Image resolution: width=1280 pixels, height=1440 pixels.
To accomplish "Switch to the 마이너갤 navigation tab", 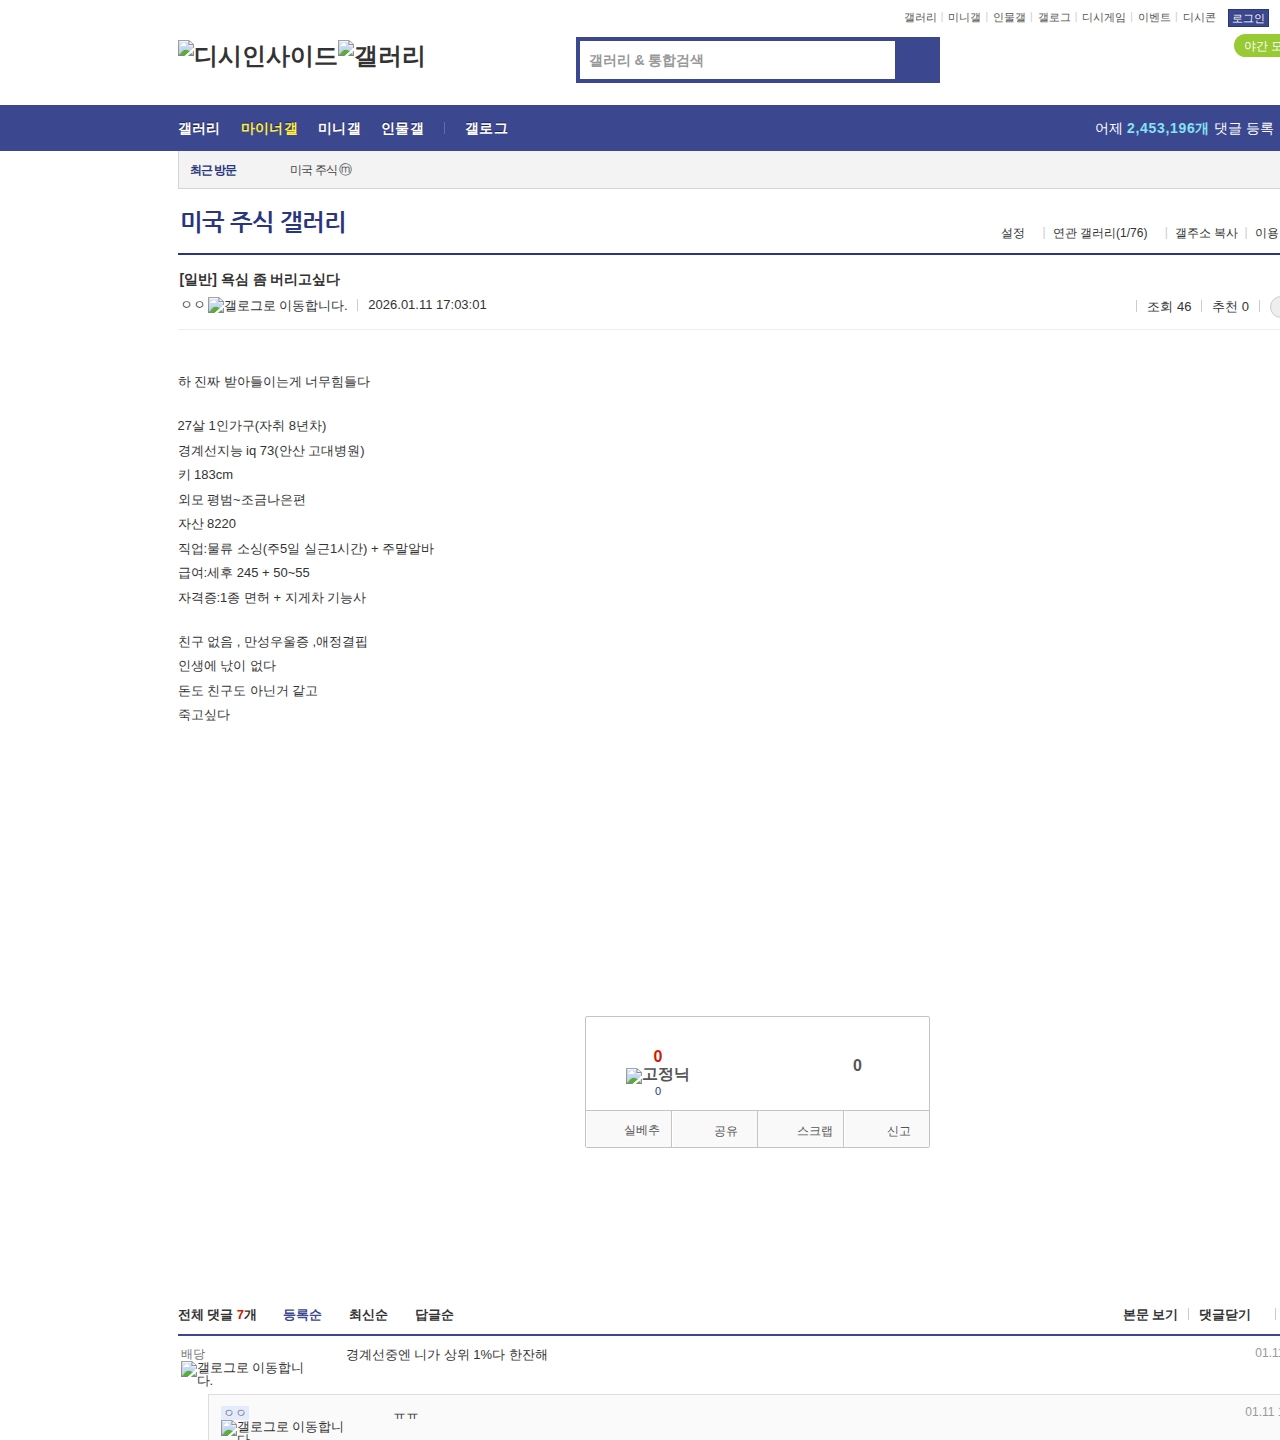I will click(x=269, y=128).
